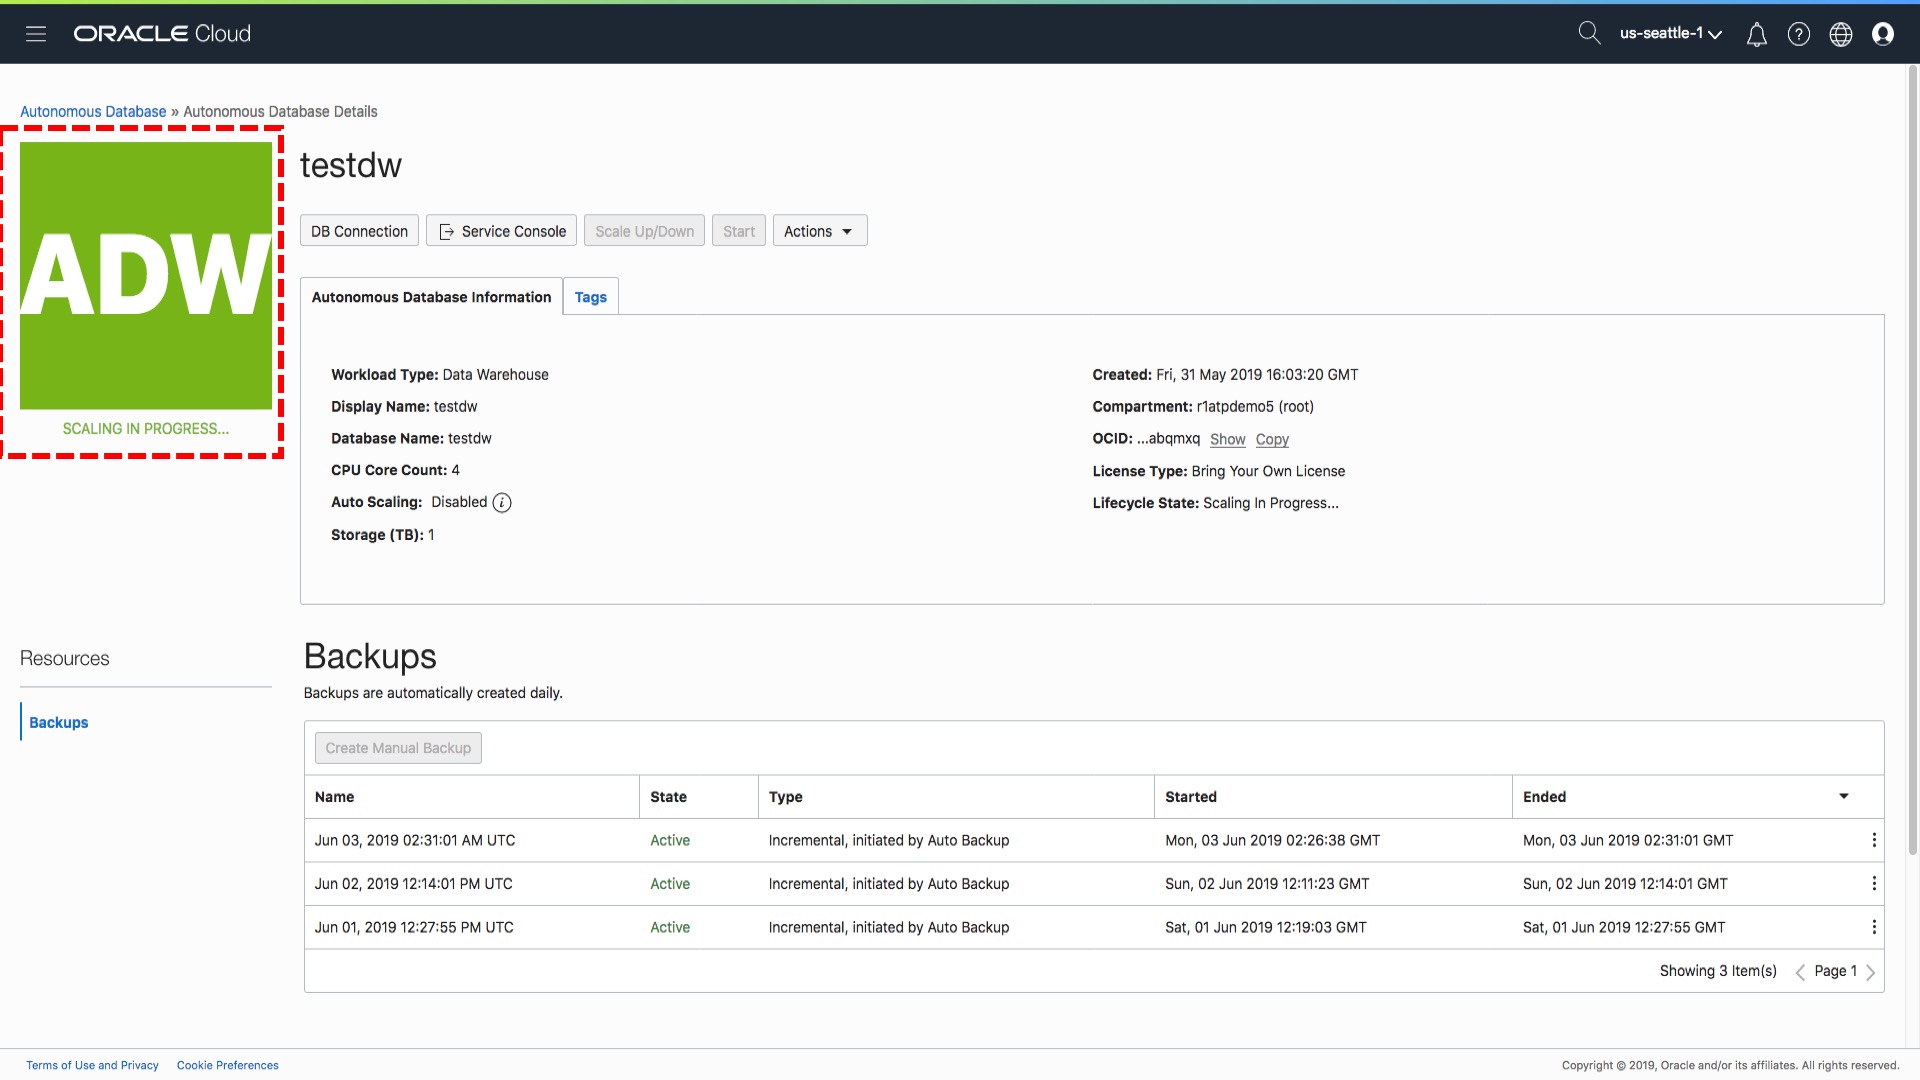Click Auto Scaling info icon
Viewport: 1920px width, 1080px height.
[x=502, y=503]
